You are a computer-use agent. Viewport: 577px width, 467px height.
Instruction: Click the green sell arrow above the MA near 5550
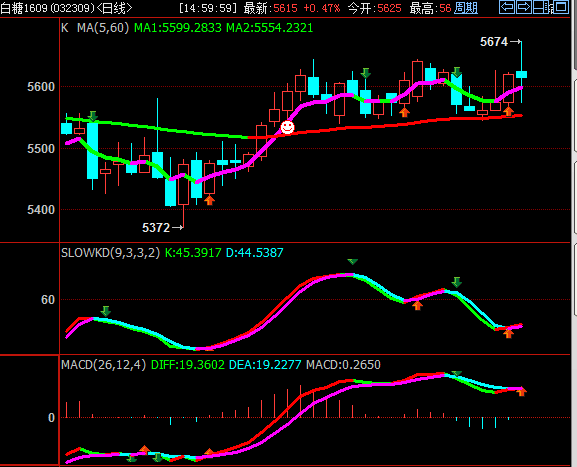coord(93,116)
